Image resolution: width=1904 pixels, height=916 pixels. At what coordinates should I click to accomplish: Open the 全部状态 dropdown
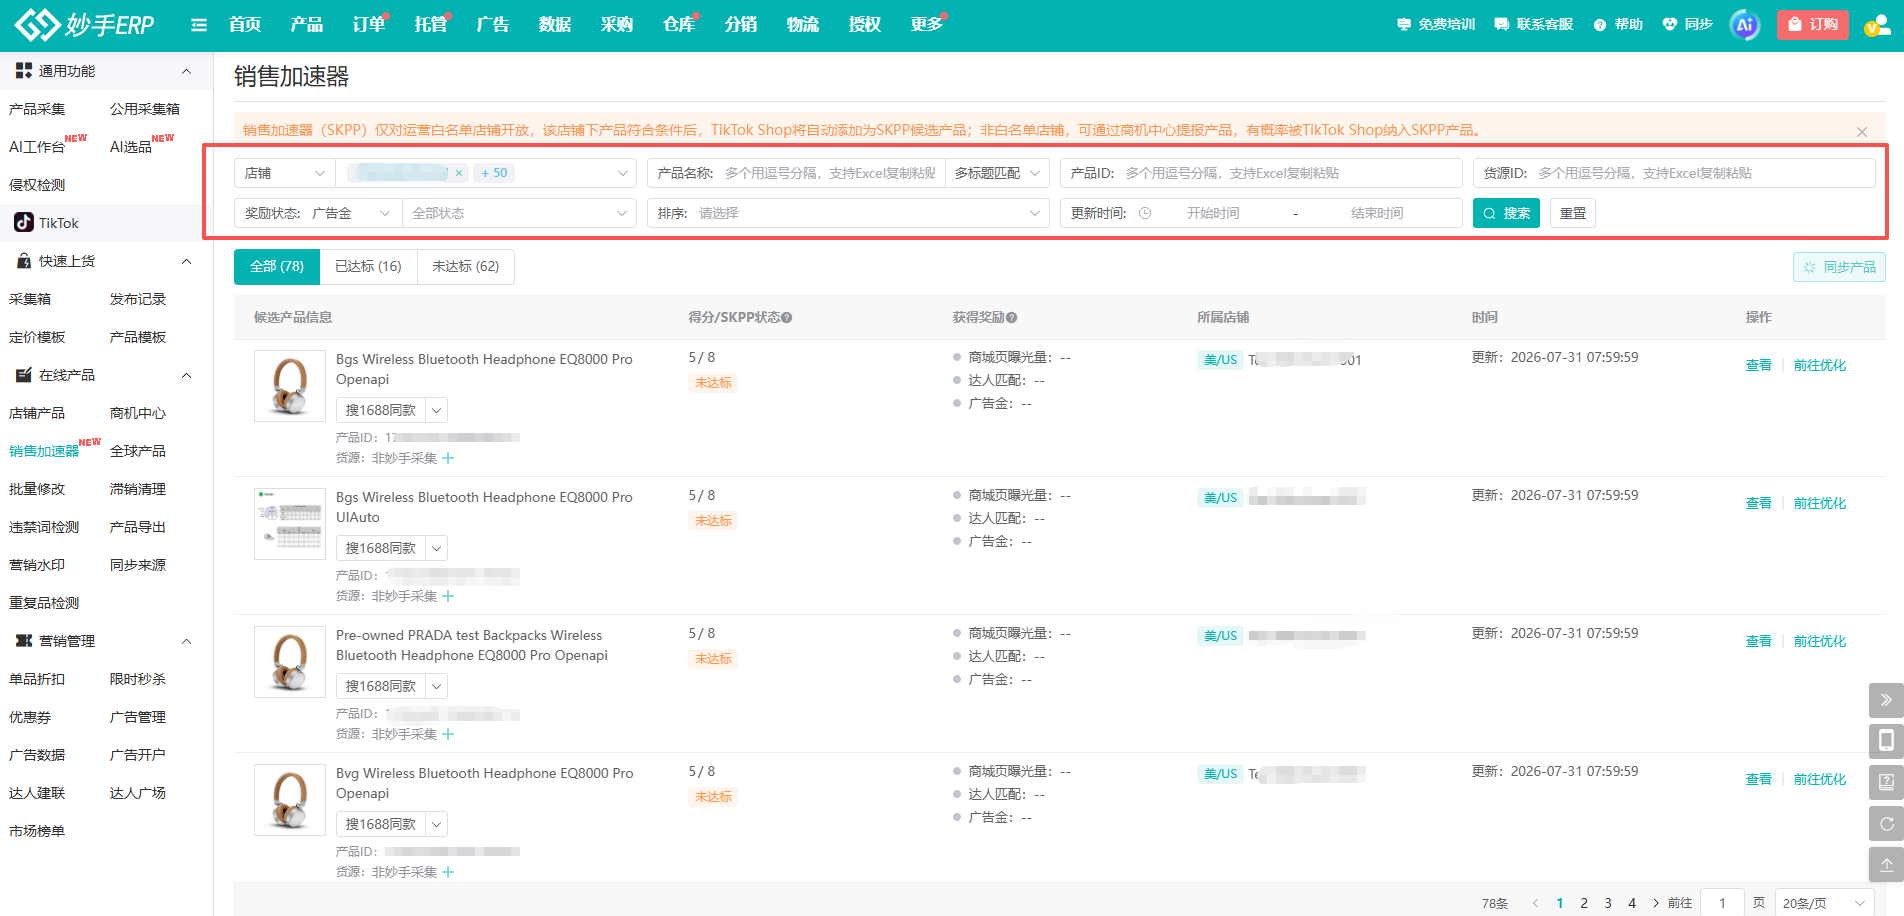click(519, 213)
